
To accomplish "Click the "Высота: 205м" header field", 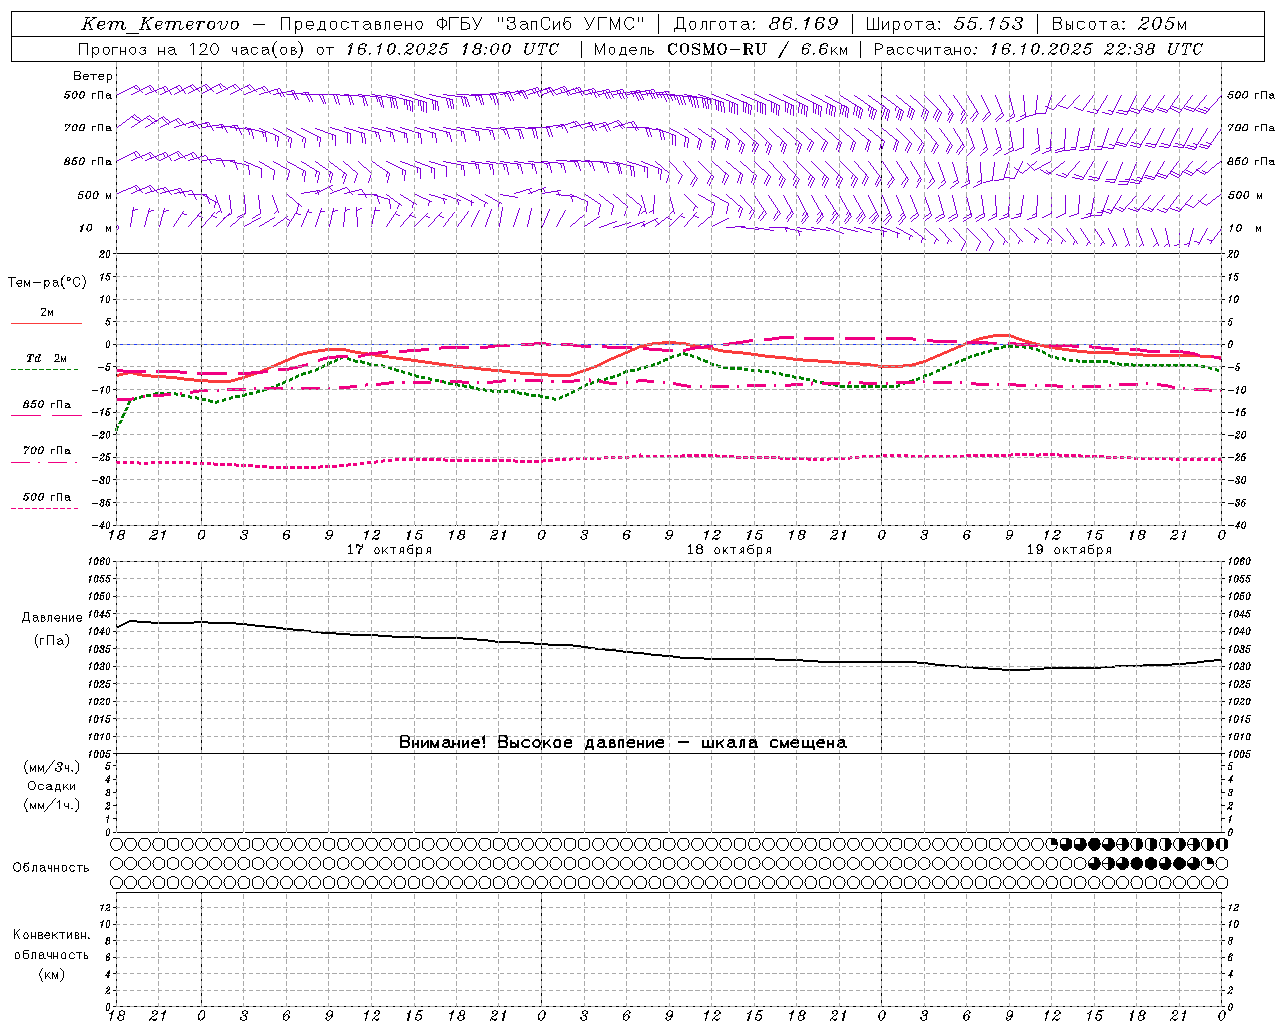I will click(1119, 24).
